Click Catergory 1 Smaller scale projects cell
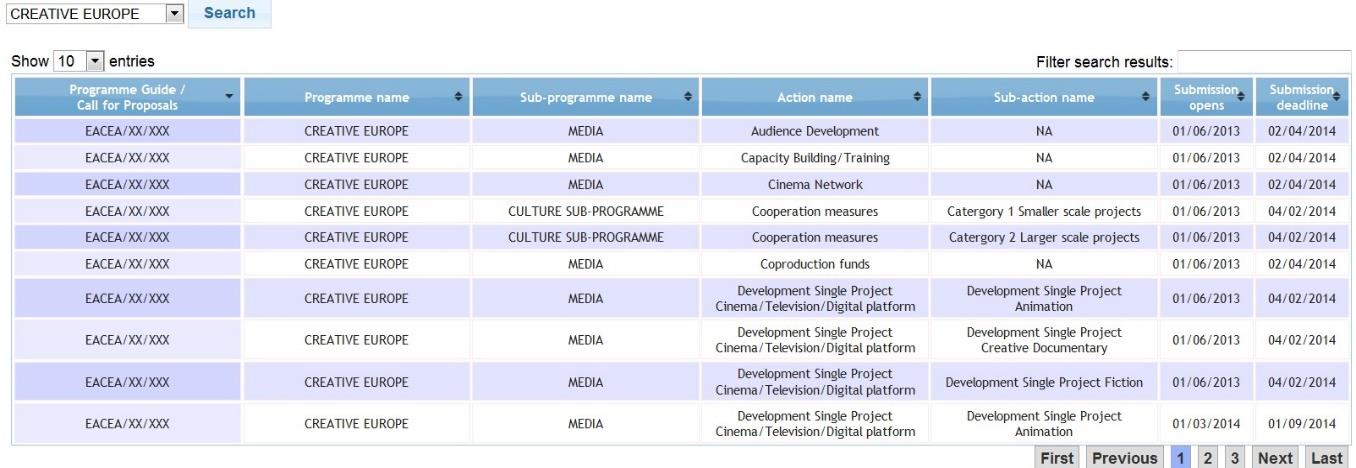This screenshot has height=468, width=1356. coord(1044,211)
